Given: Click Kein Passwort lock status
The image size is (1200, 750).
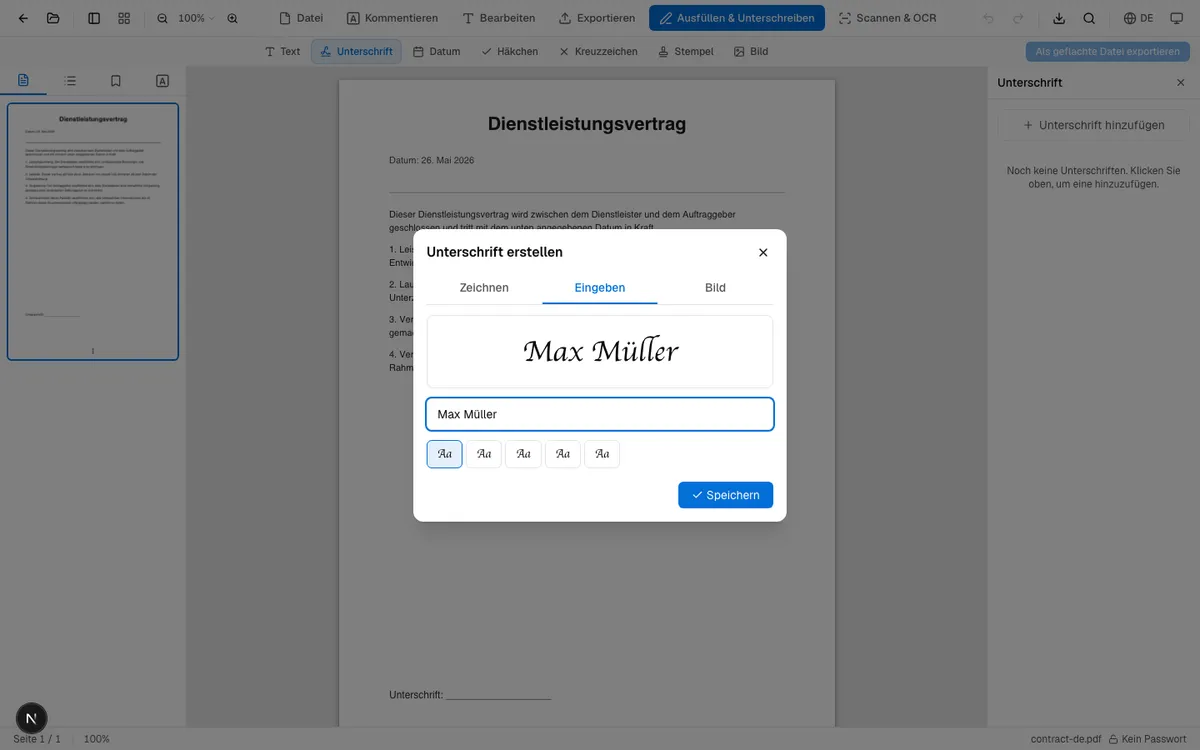Looking at the screenshot, I should pos(1147,739).
